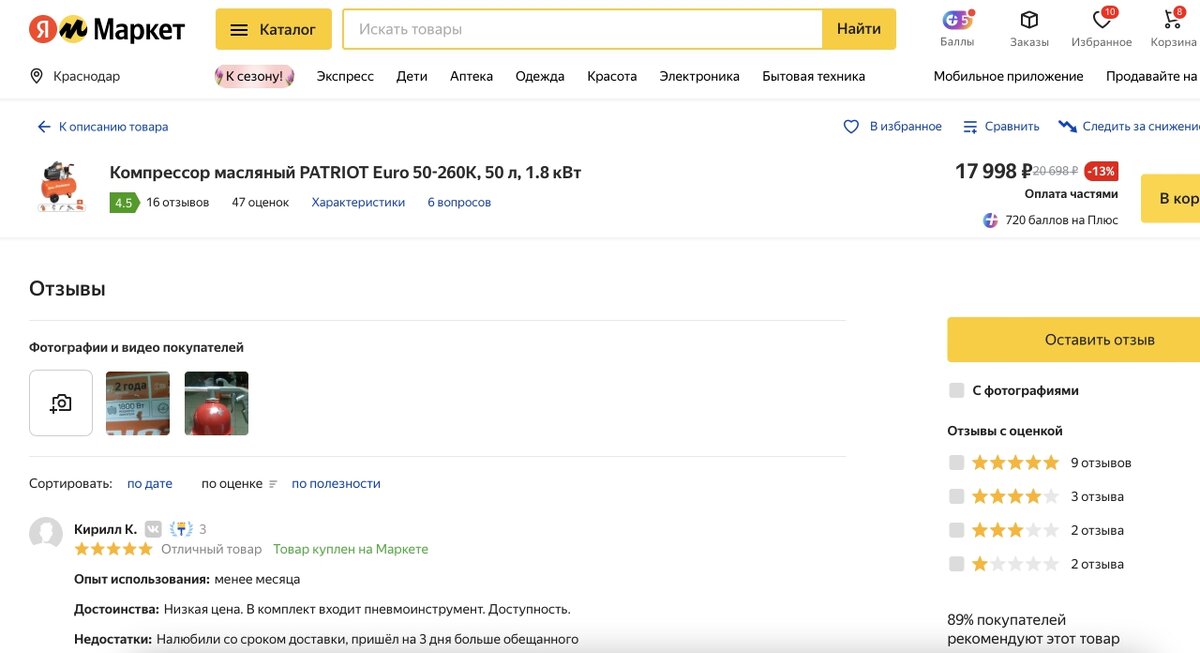Click the Краснодар location pin icon
1200x653 pixels.
pos(37,76)
